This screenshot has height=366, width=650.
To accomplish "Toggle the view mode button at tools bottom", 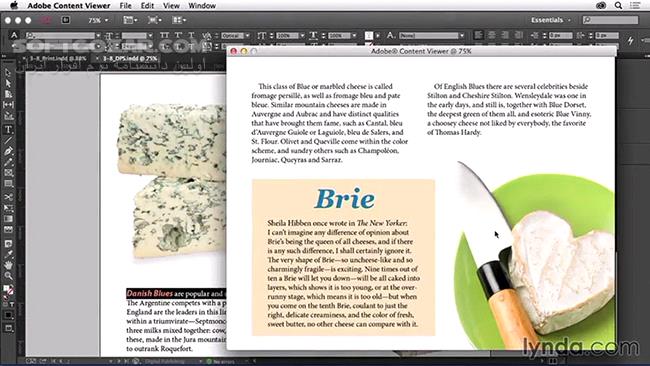I will click(x=8, y=329).
